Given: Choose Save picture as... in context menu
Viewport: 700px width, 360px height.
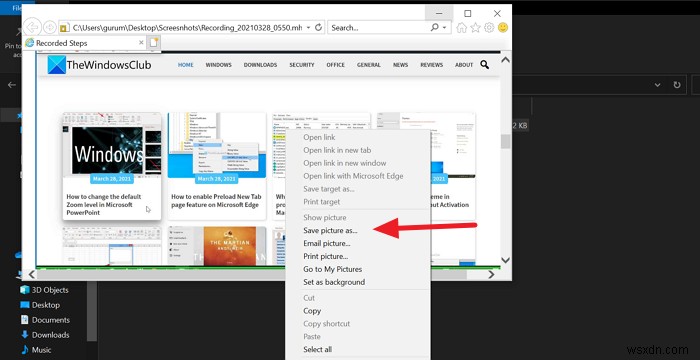Looking at the screenshot, I should point(330,230).
